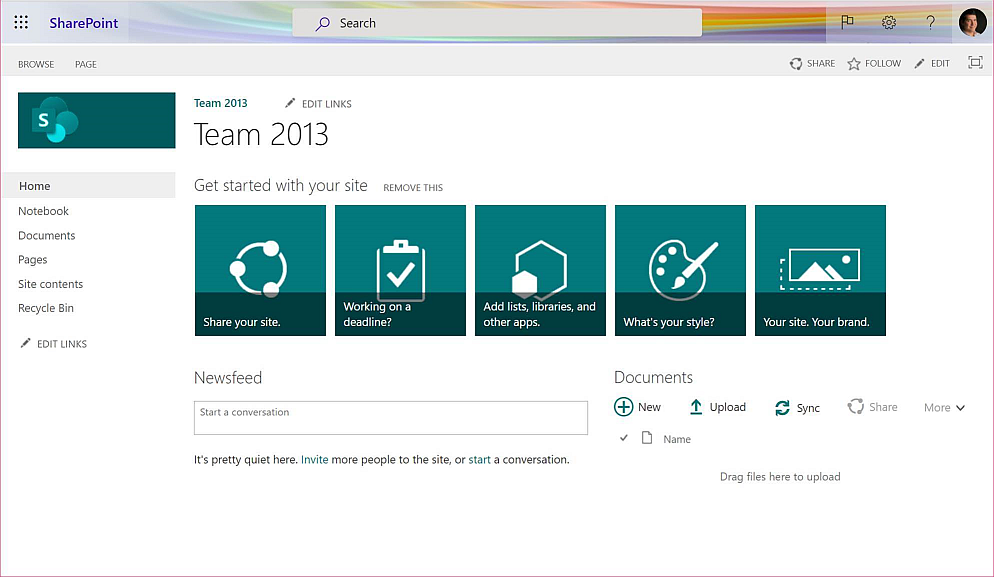This screenshot has width=994, height=577.
Task: Click the Get started with your site heading
Action: (281, 185)
